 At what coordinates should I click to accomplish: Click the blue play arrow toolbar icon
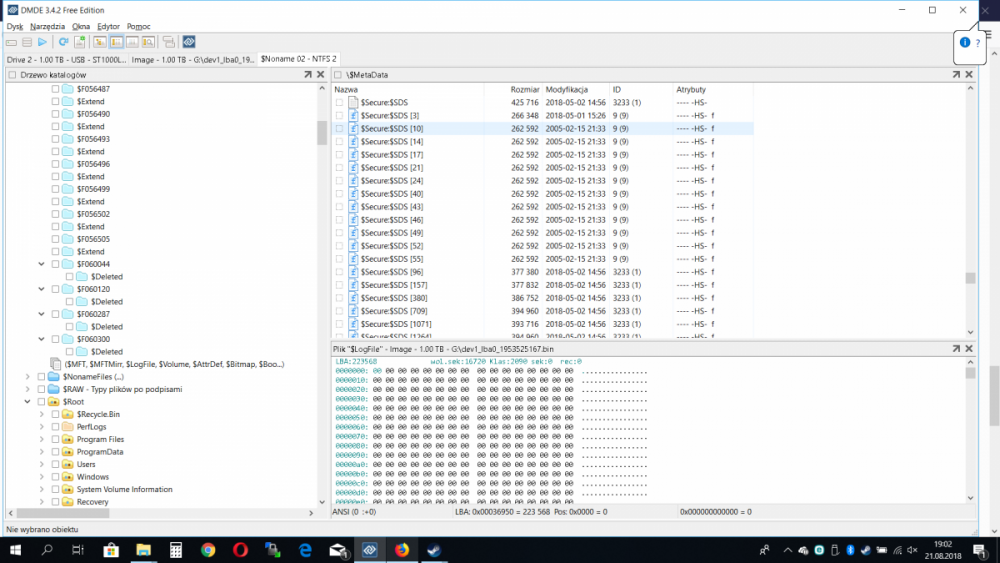tap(42, 42)
